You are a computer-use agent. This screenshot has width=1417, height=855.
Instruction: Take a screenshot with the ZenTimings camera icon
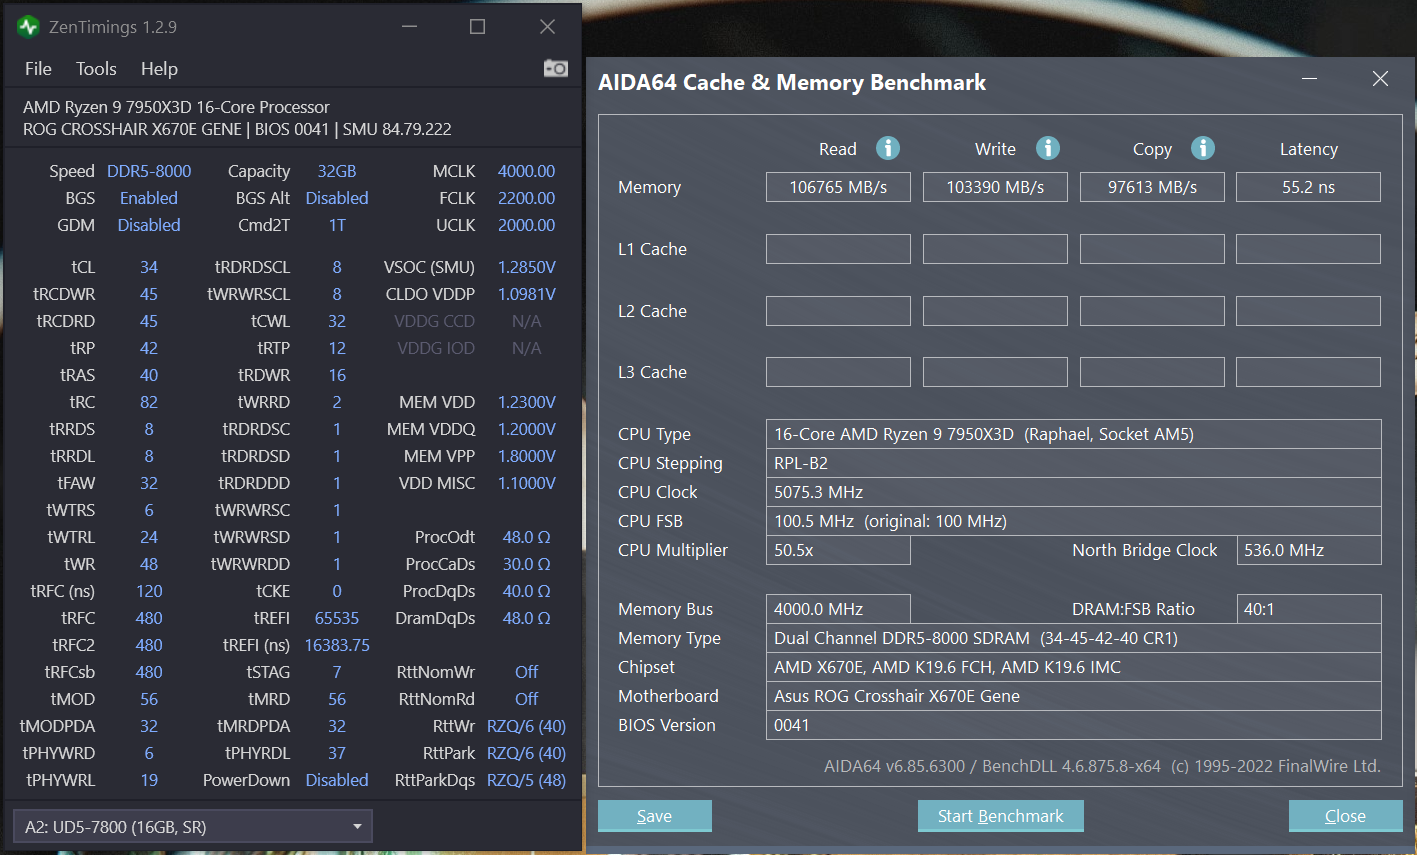(x=556, y=68)
